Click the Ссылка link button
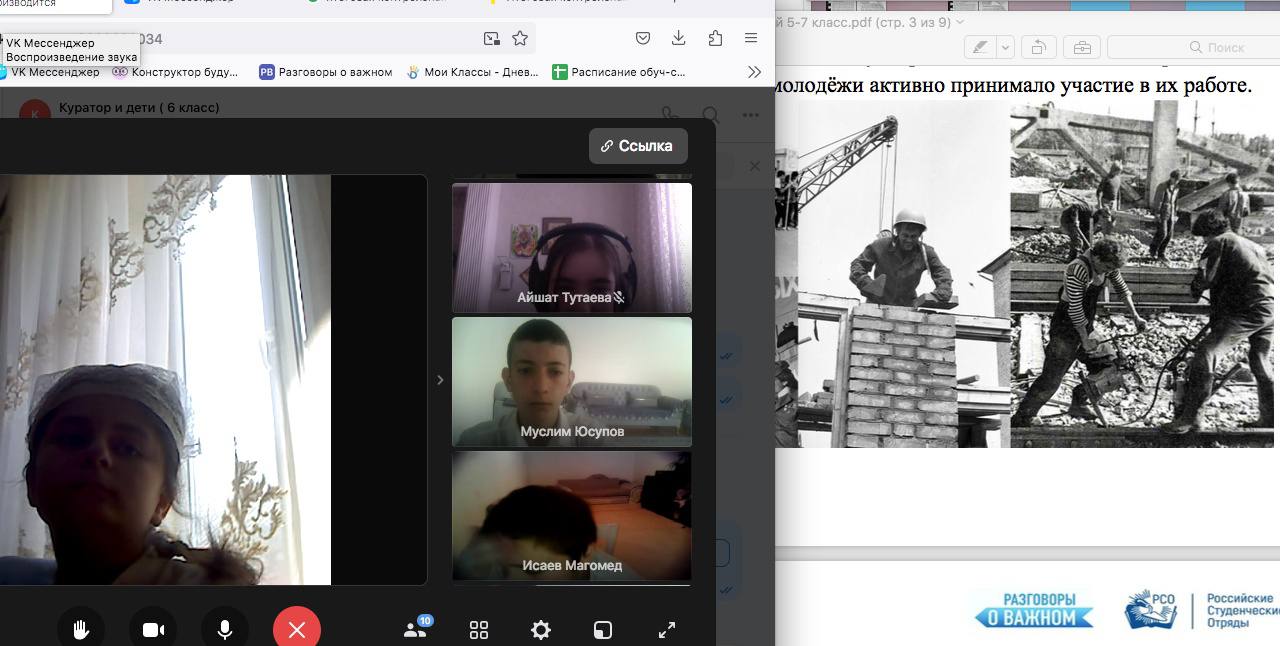The image size is (1280, 646). 637,146
